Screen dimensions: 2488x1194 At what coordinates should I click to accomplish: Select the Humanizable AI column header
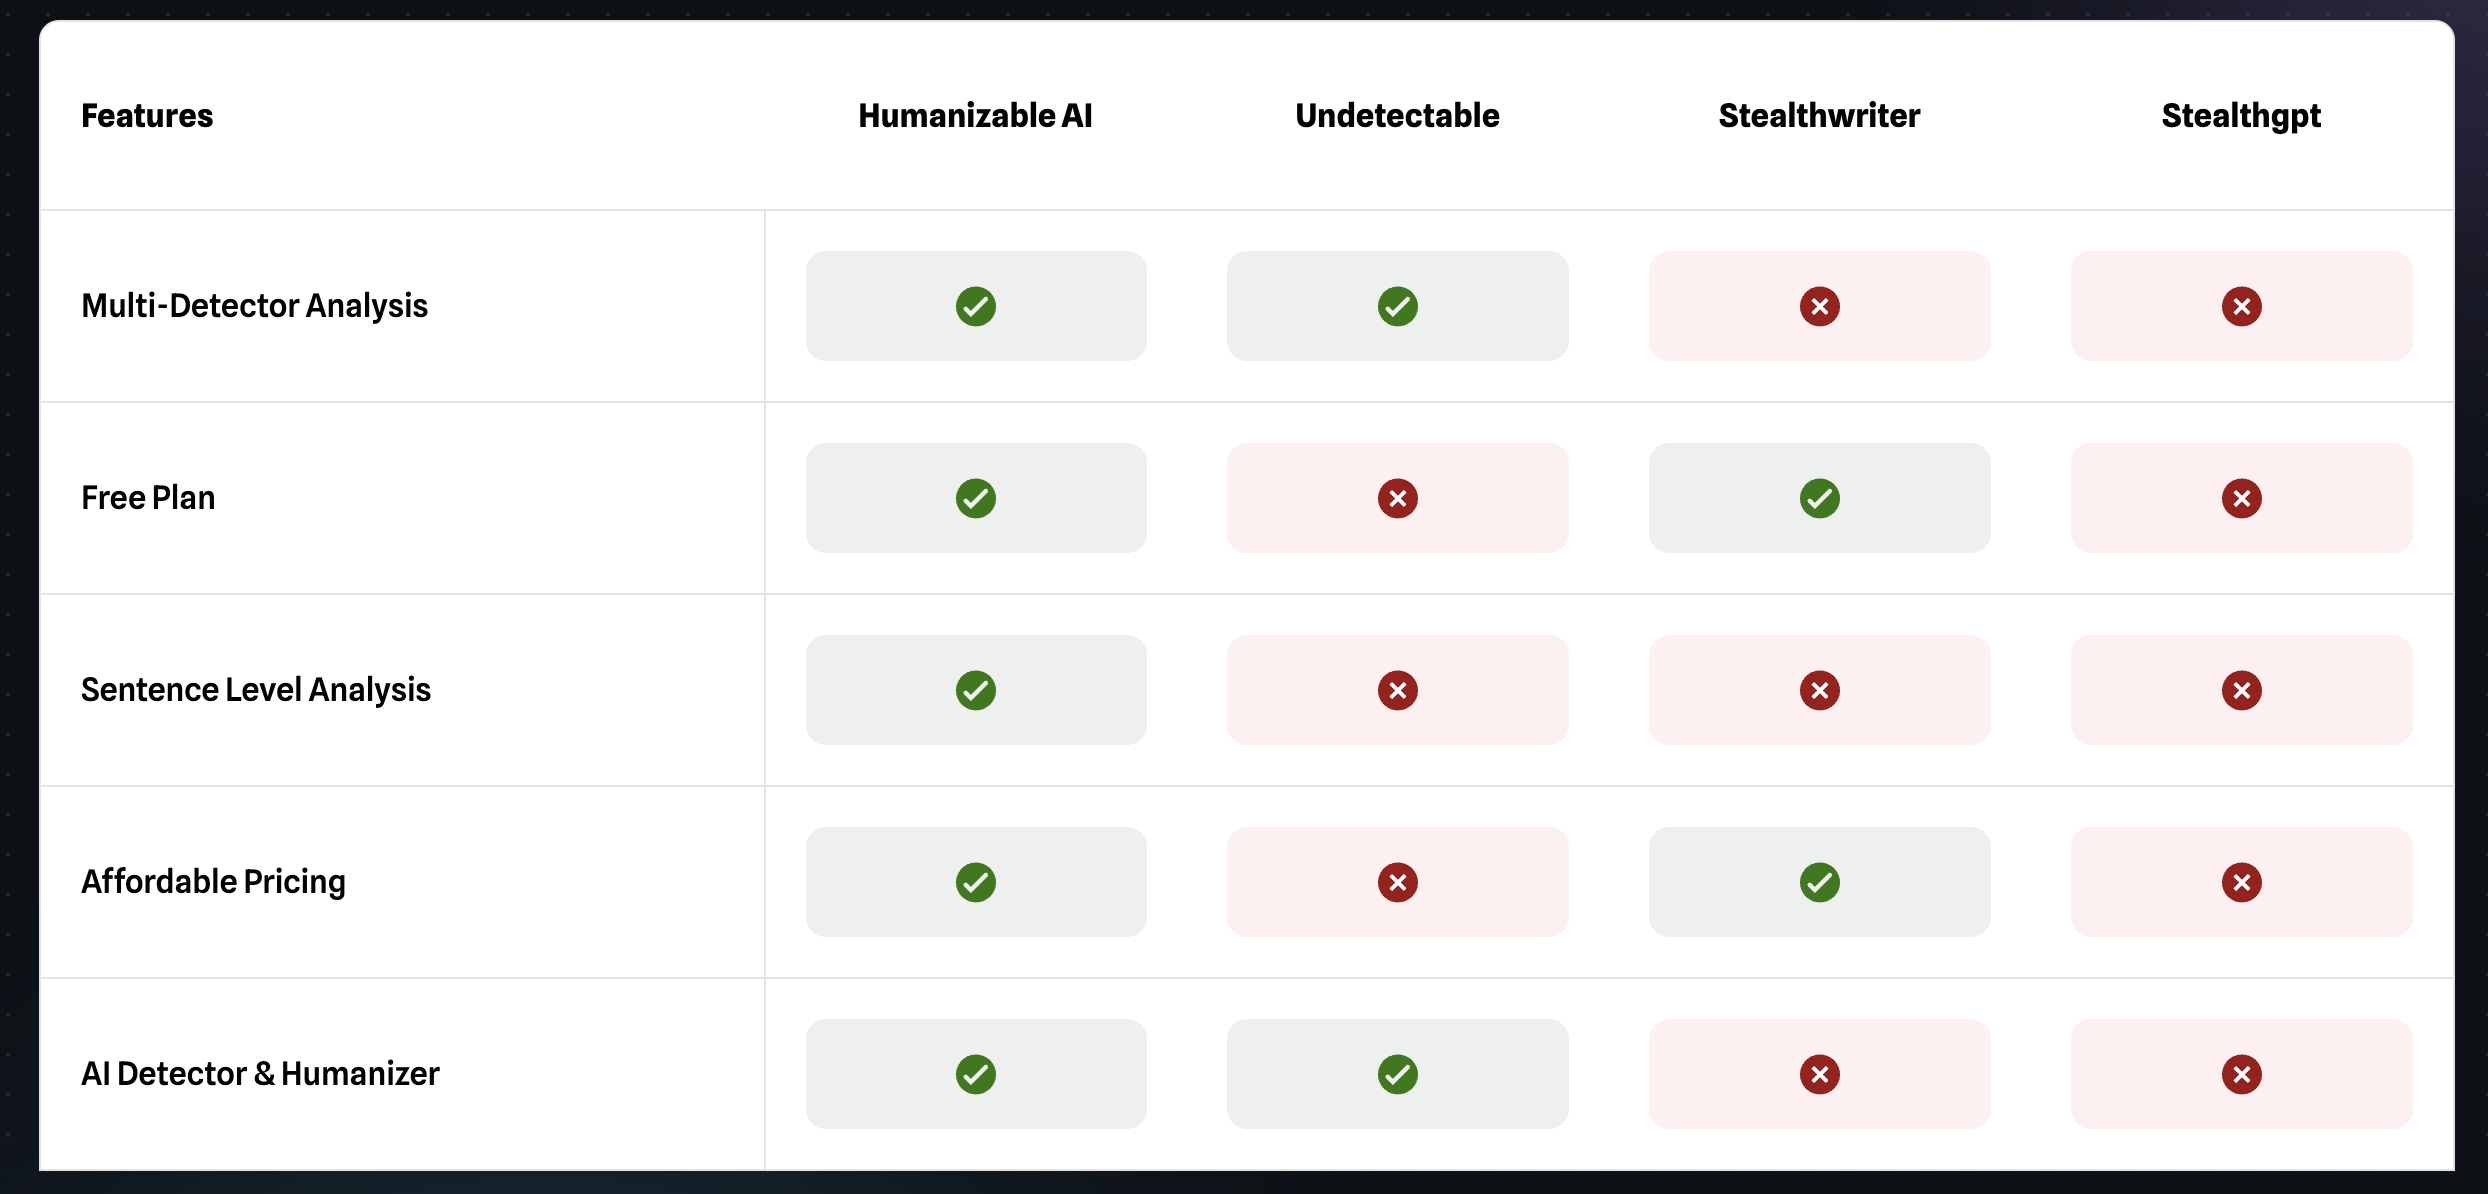976,116
